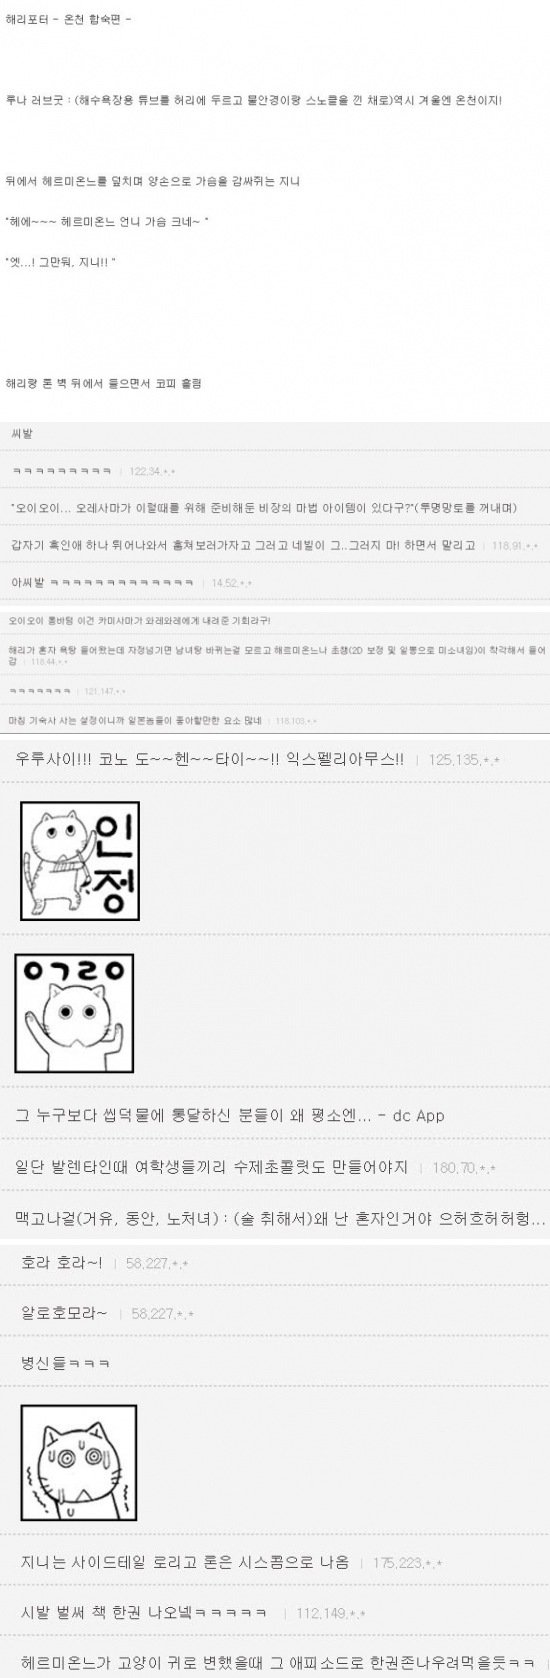The image size is (550, 1678).
Task: Click the ㅇㄱㄹㅇ cat sticker image
Action: pyautogui.click(x=74, y=1013)
